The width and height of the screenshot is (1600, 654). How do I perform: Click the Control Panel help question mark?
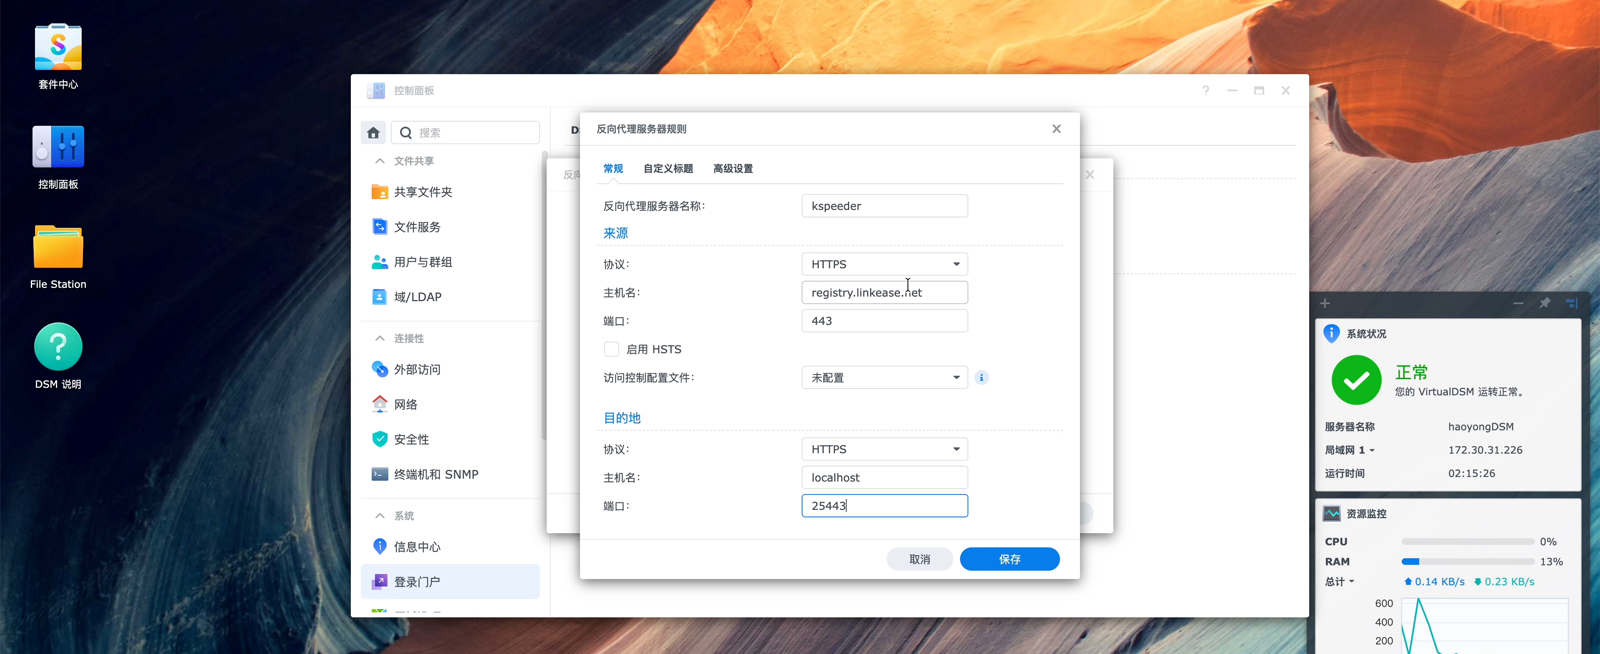[x=1206, y=91]
